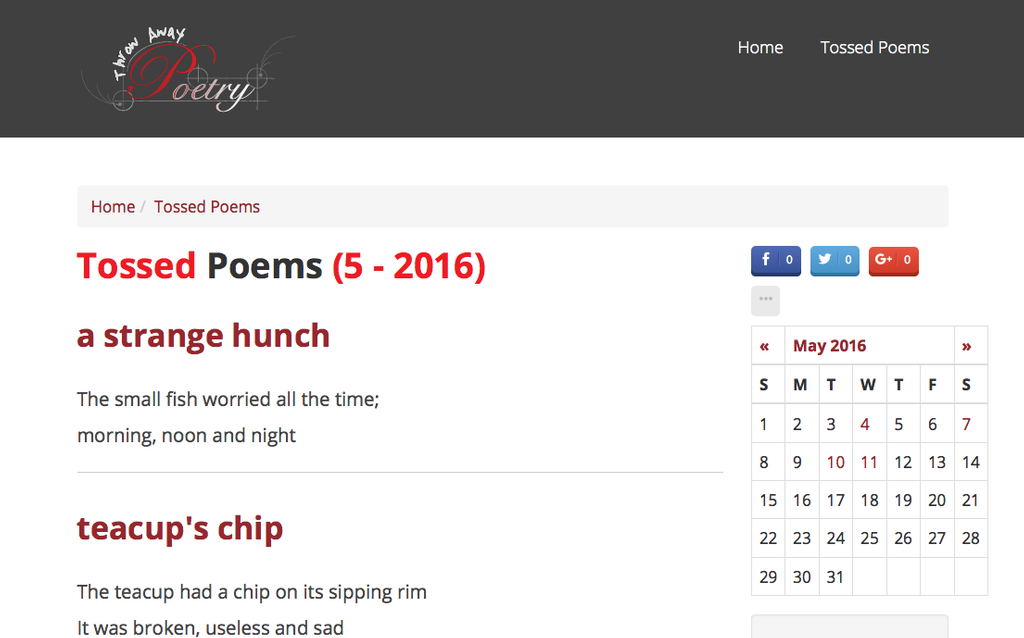Click the Throw Away Poetry logo
The height and width of the screenshot is (638, 1024).
[187, 69]
